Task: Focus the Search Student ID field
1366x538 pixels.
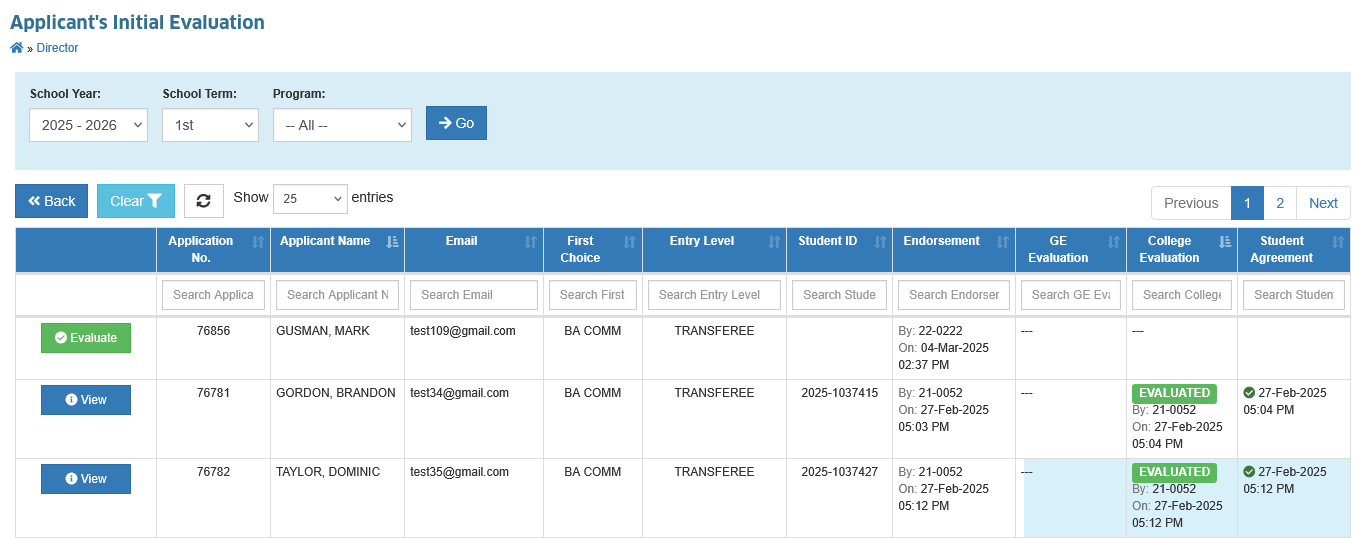Action: point(839,295)
